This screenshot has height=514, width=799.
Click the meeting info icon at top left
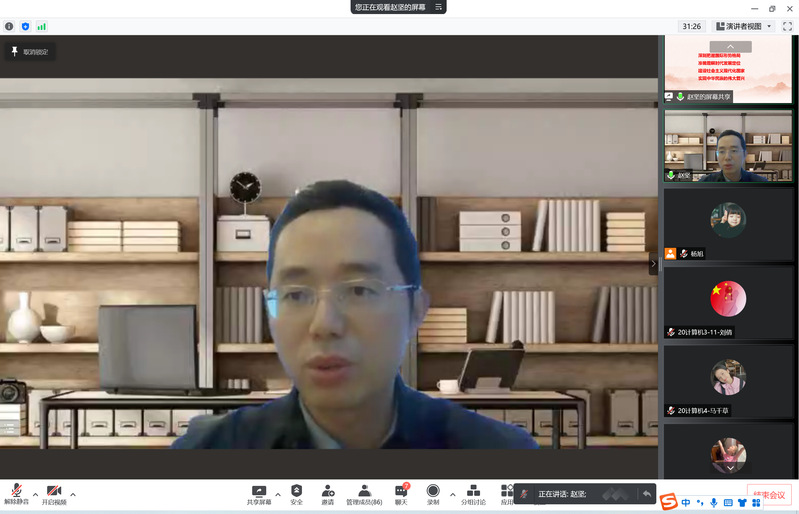[x=9, y=26]
